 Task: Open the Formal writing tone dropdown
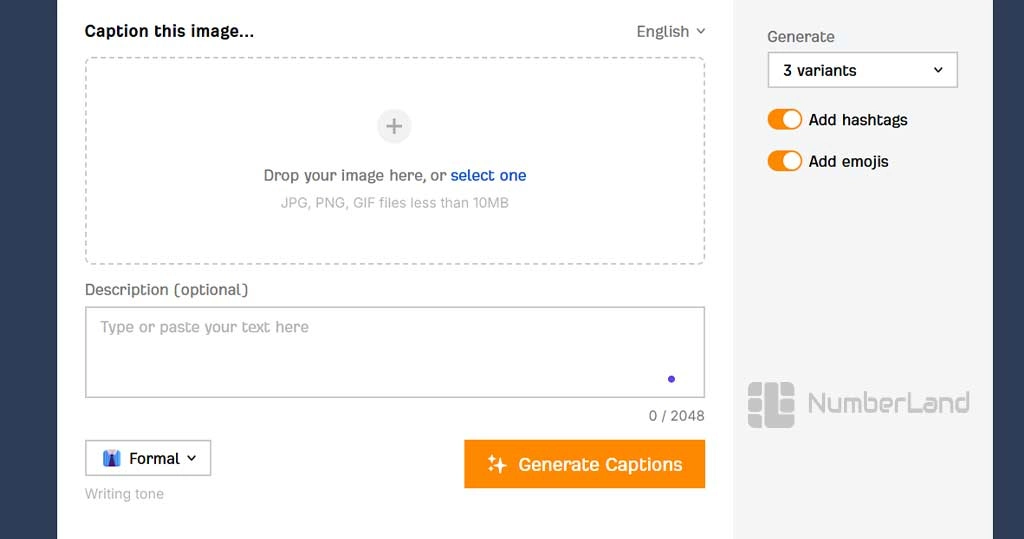[x=148, y=458]
